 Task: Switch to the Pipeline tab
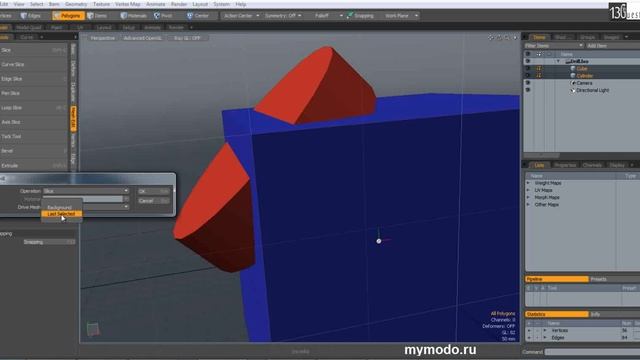pos(556,279)
